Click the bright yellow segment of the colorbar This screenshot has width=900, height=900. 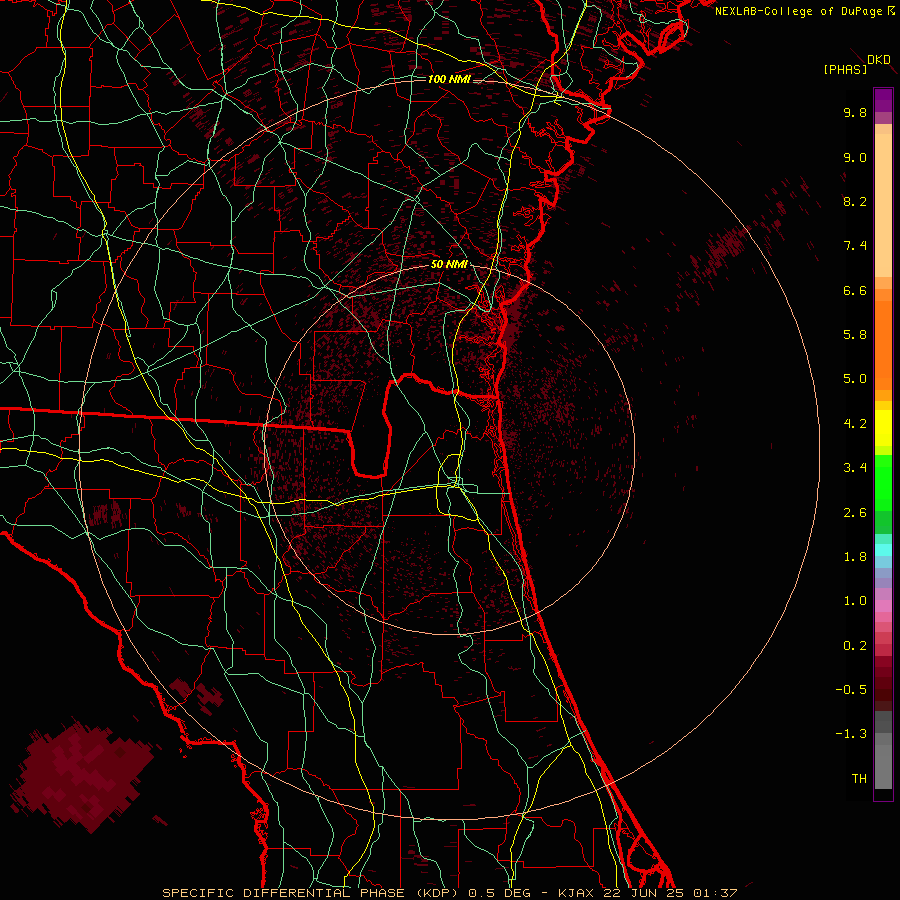point(883,428)
